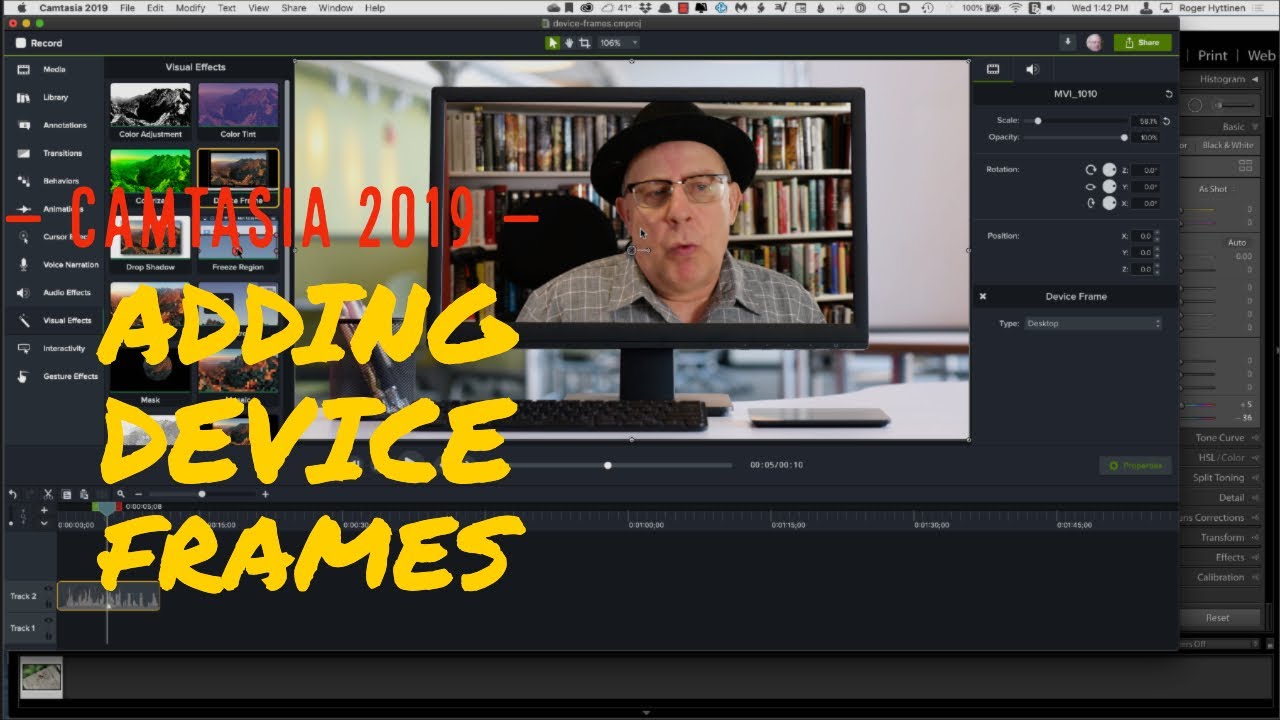Select the arrow Edit mode tool

[x=552, y=43]
